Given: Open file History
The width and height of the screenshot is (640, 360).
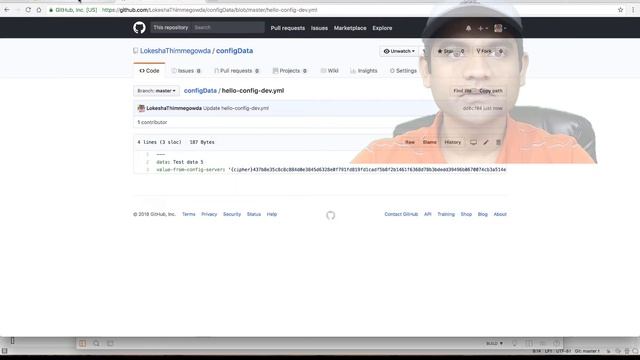Looking at the screenshot, I should [x=452, y=142].
